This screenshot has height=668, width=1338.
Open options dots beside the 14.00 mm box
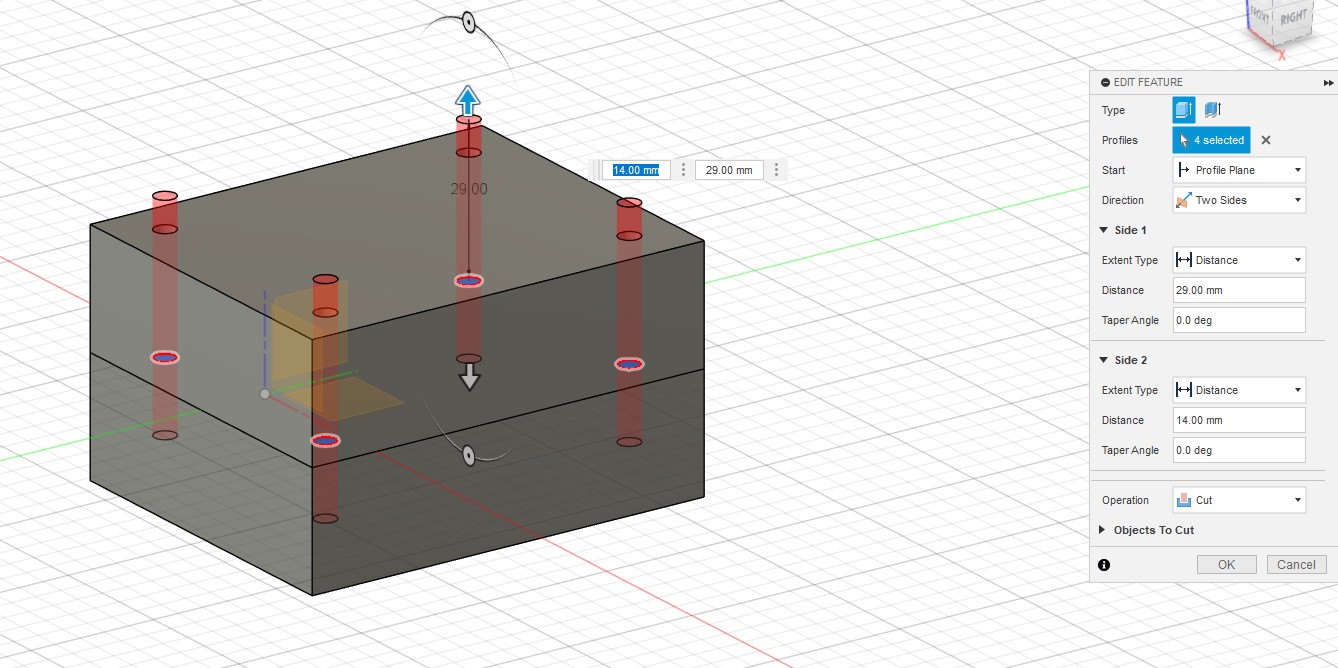[683, 170]
